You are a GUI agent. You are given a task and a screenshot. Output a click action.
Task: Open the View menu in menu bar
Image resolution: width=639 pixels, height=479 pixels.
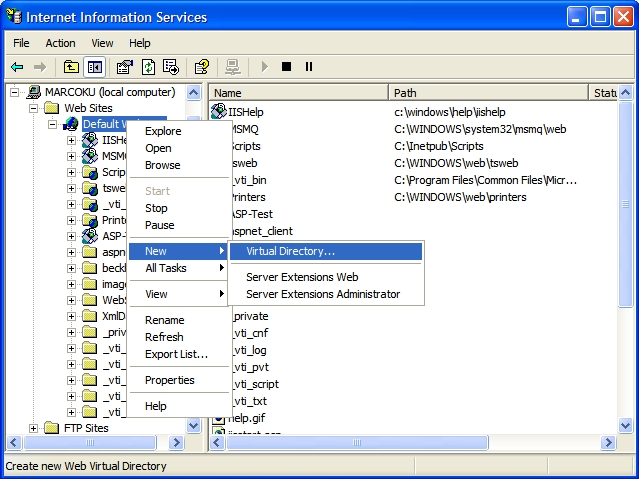[102, 43]
